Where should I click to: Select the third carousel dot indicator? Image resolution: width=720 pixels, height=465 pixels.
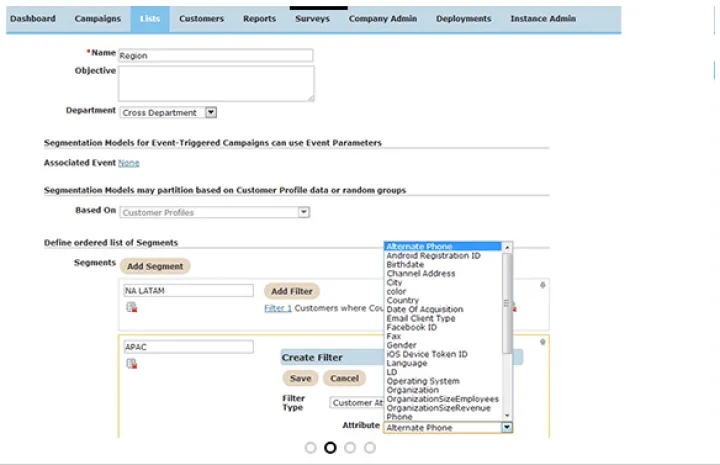click(350, 448)
